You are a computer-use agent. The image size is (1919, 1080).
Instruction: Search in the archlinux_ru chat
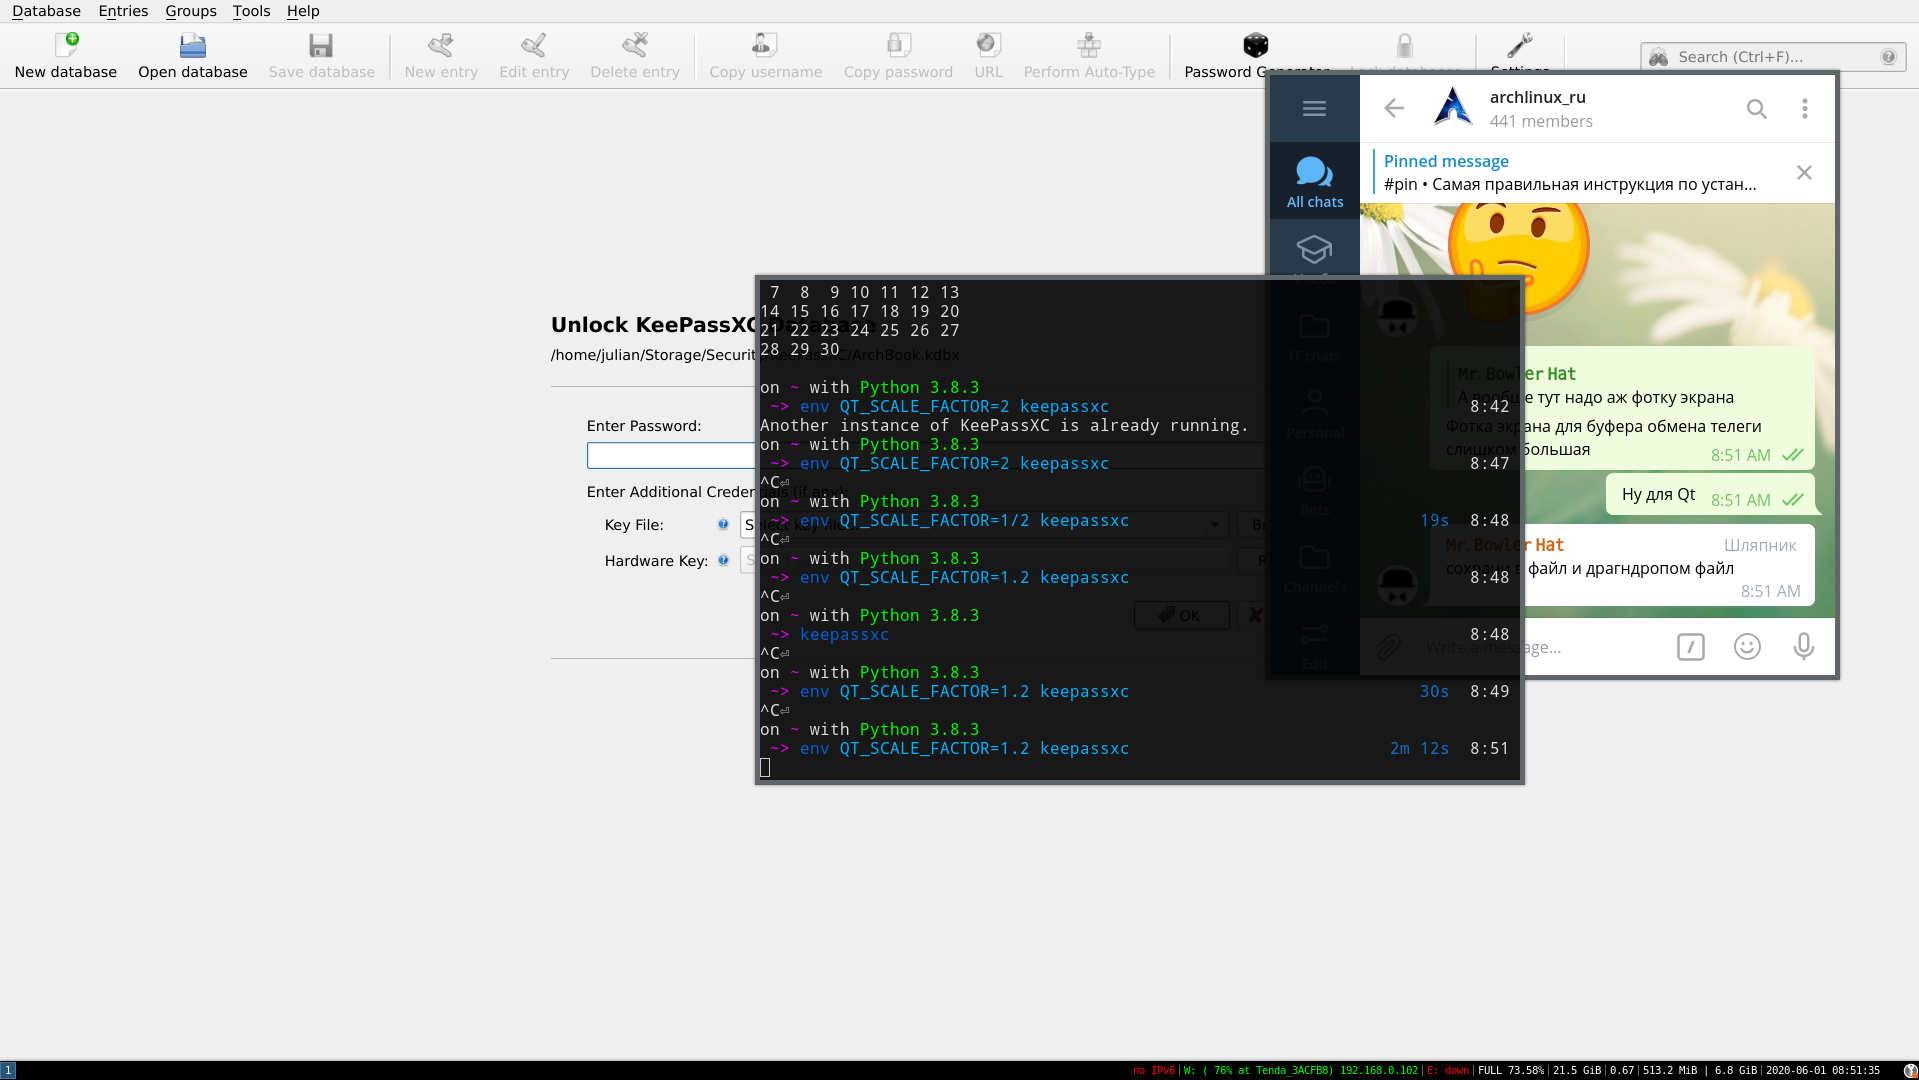[1756, 108]
